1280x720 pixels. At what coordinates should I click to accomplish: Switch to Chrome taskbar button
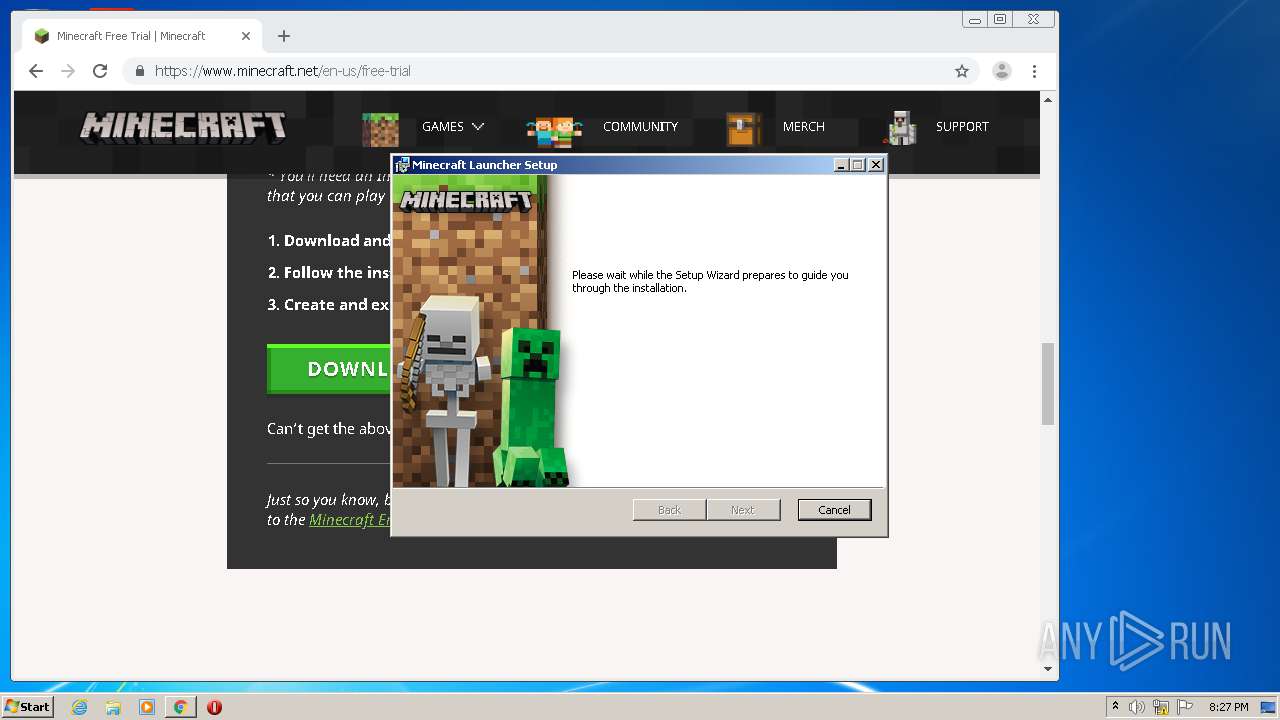click(180, 707)
